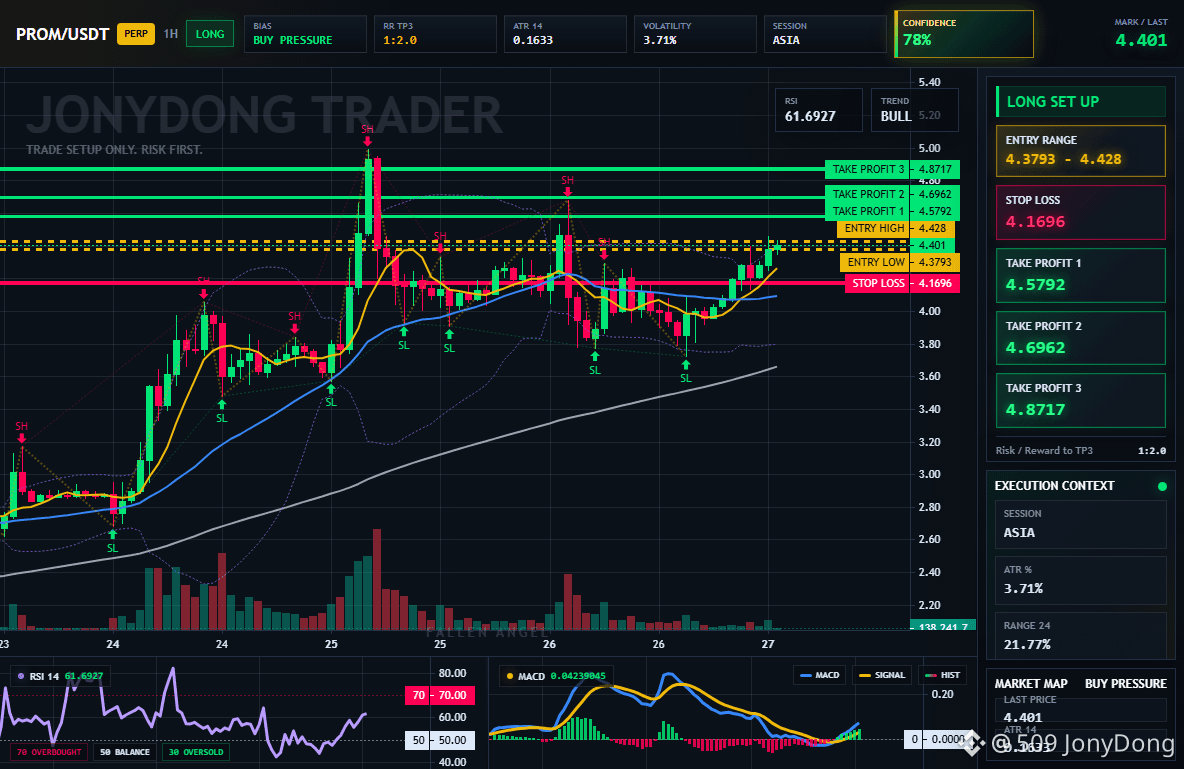Open the side panel Take Profit 3 card
The width and height of the screenshot is (1184, 769).
pos(1081,400)
